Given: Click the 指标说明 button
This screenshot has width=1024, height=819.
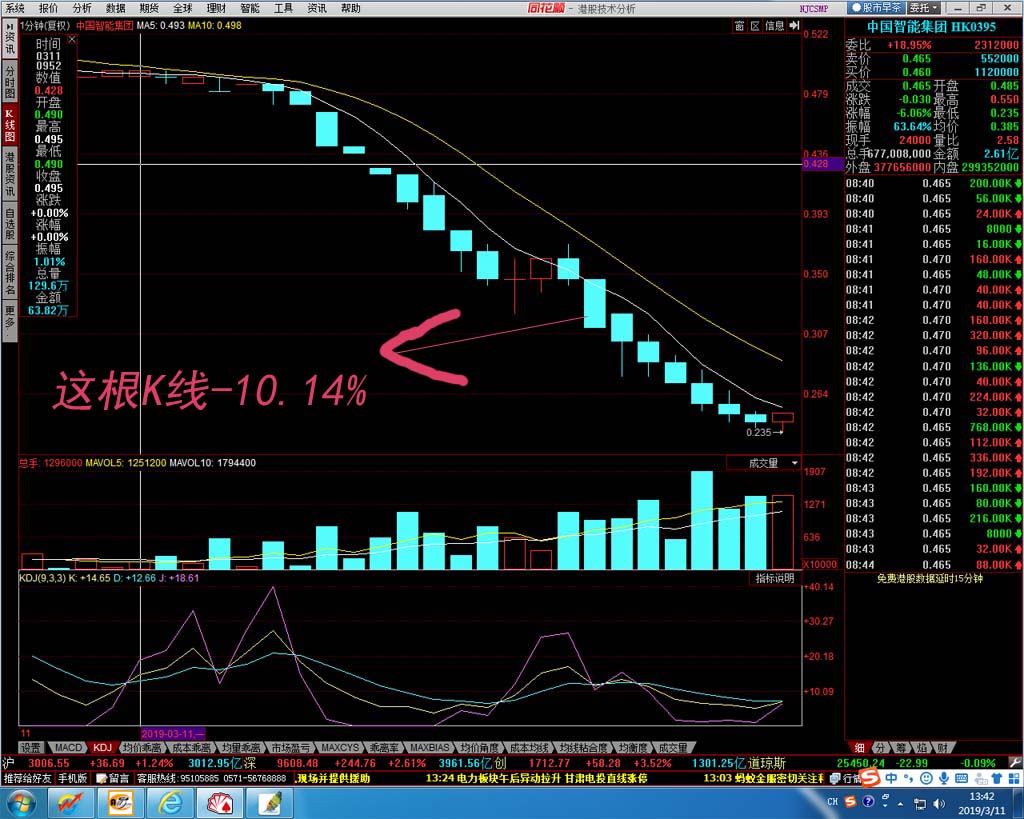Looking at the screenshot, I should pos(775,578).
